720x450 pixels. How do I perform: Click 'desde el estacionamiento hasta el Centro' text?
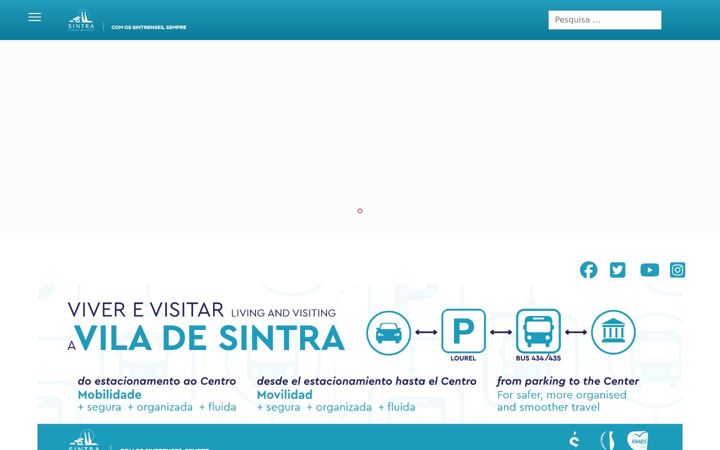tap(366, 381)
